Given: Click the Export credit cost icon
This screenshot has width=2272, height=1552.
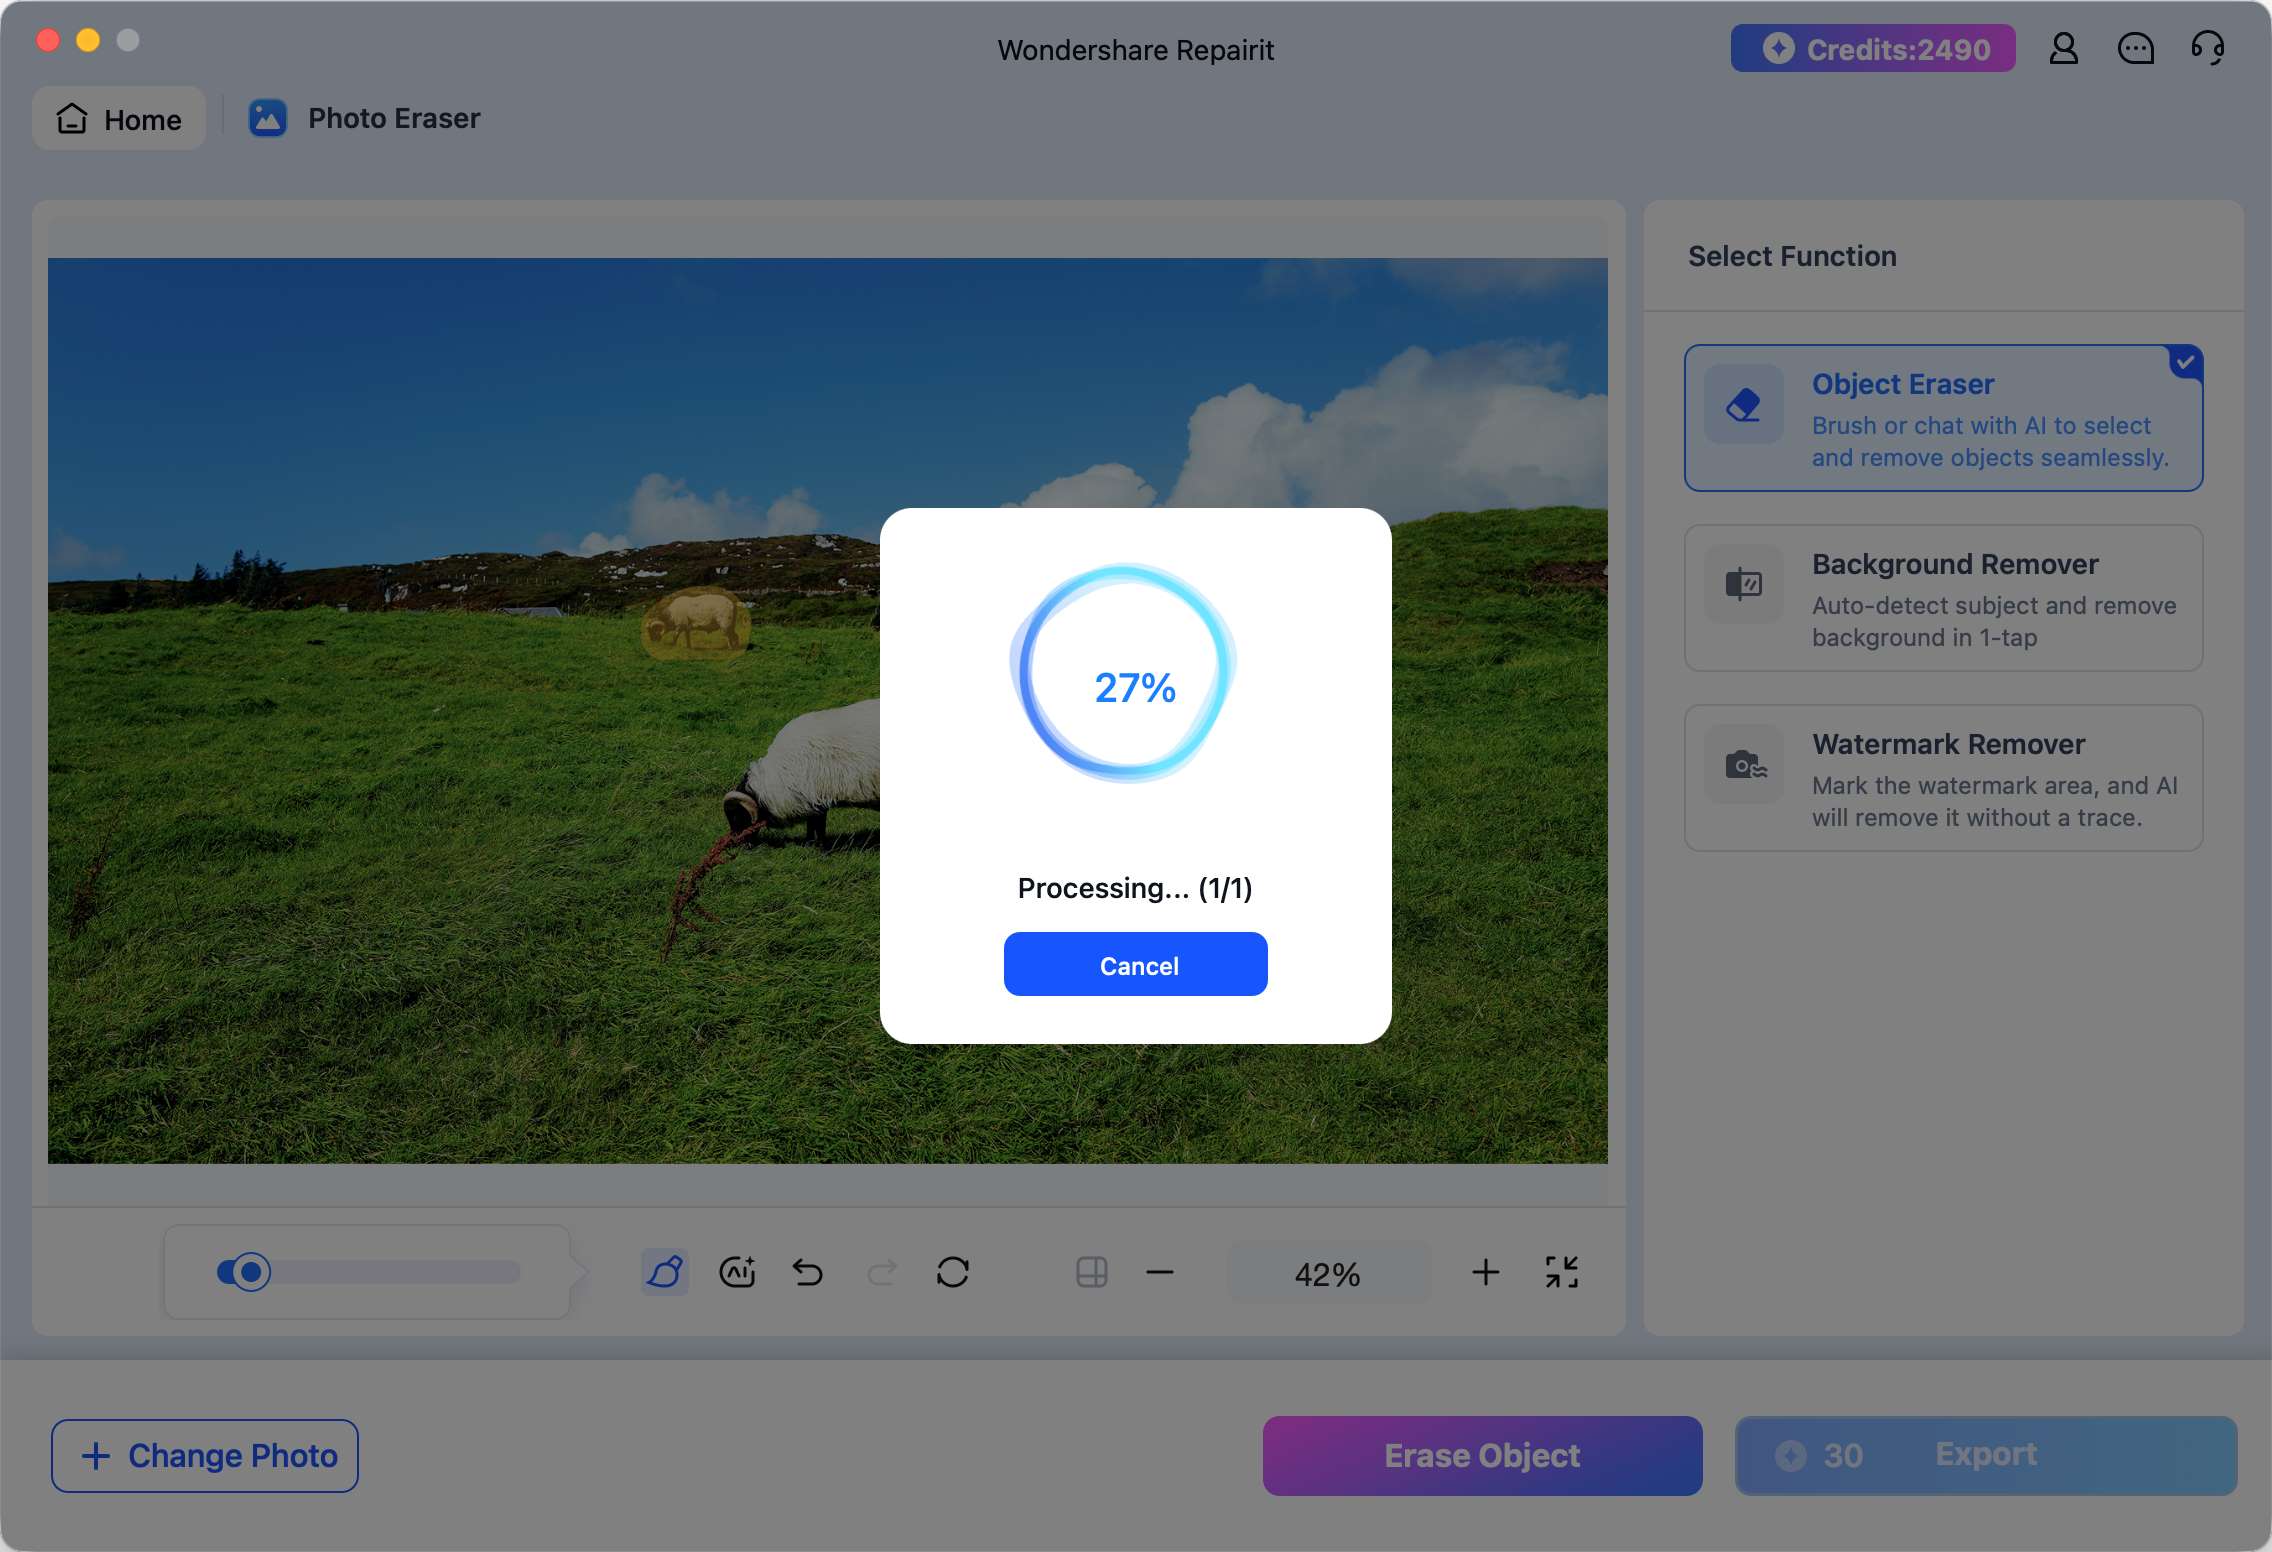Looking at the screenshot, I should (1790, 1455).
